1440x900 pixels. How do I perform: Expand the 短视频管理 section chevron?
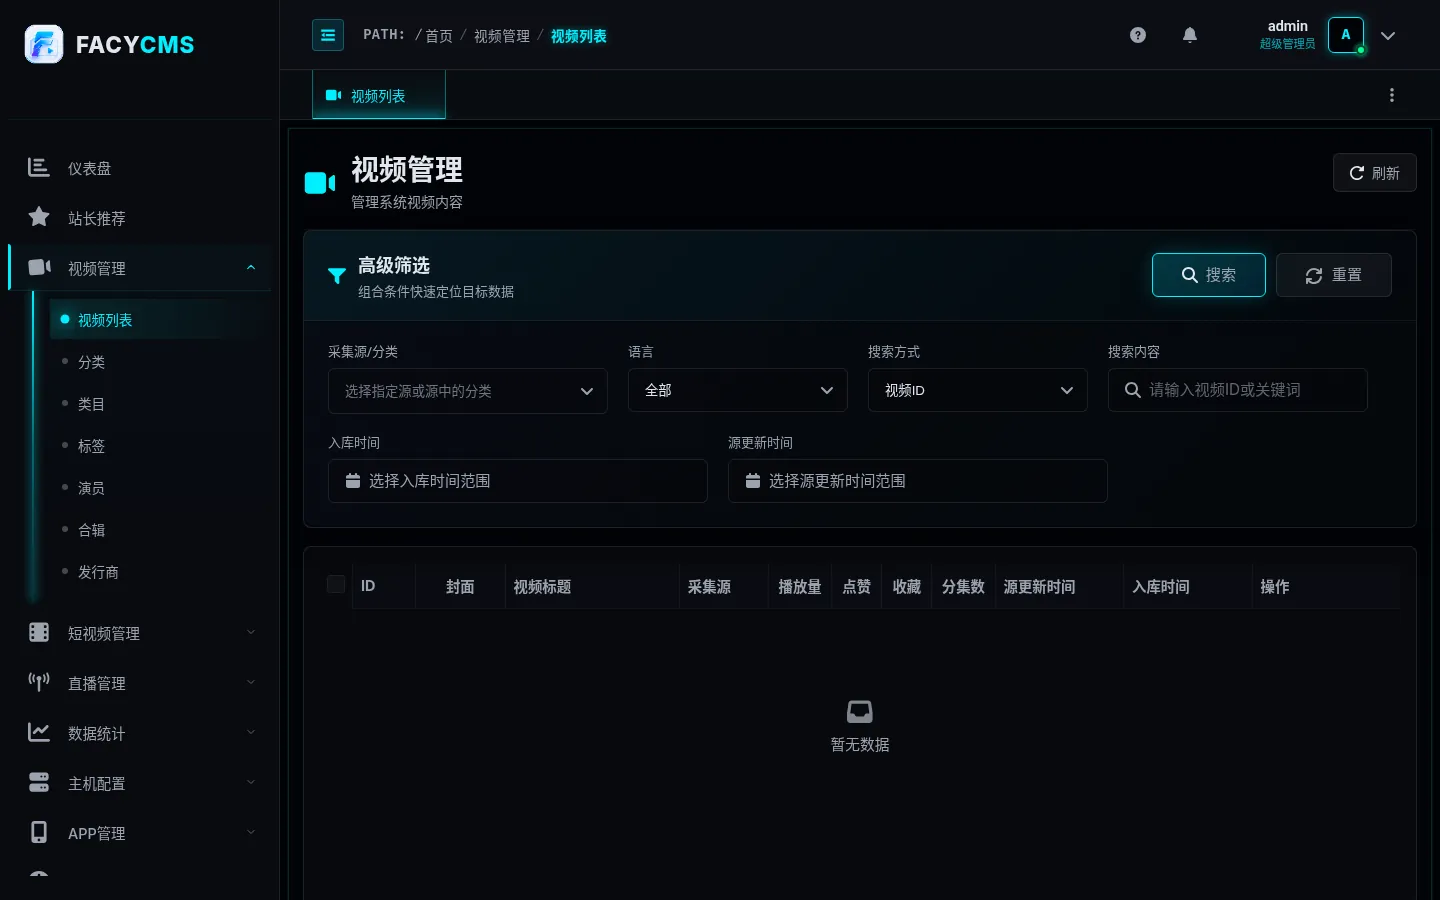point(251,632)
